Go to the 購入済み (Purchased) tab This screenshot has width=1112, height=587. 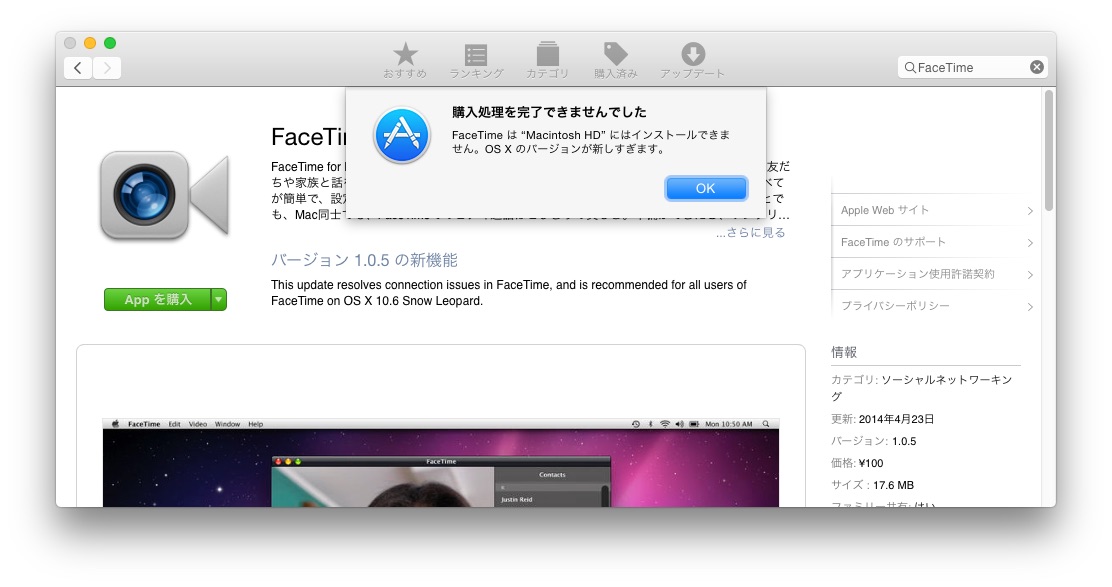[616, 60]
